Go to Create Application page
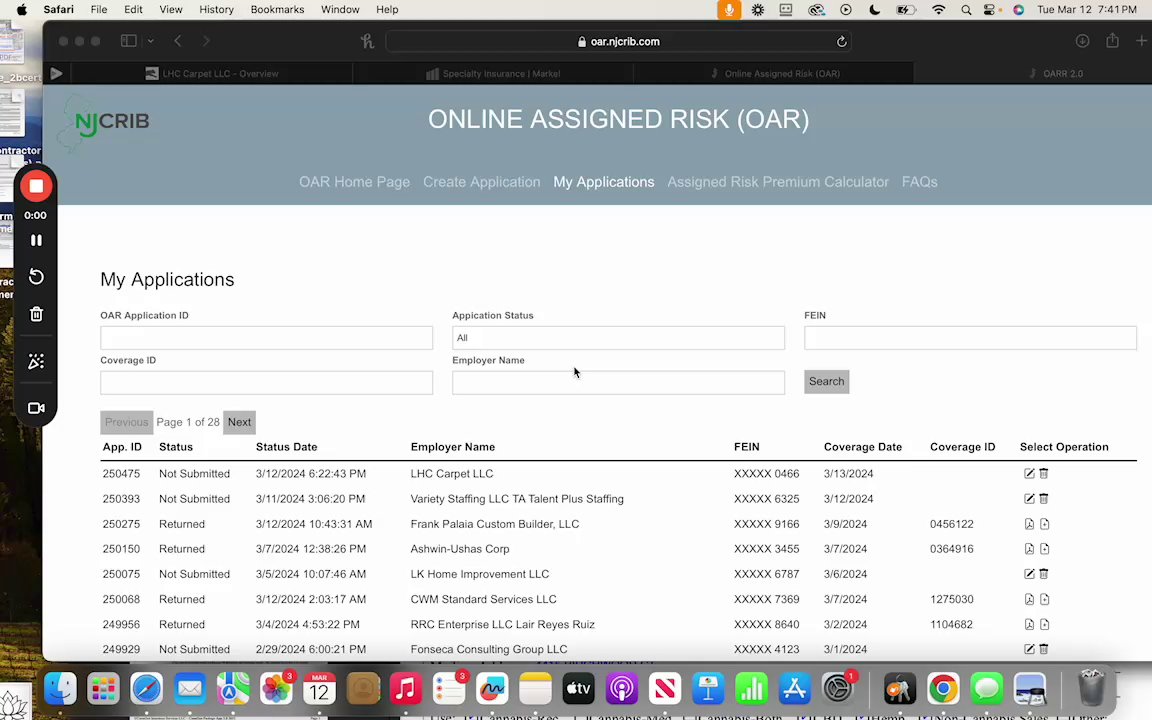The width and height of the screenshot is (1152, 720). coord(481,182)
